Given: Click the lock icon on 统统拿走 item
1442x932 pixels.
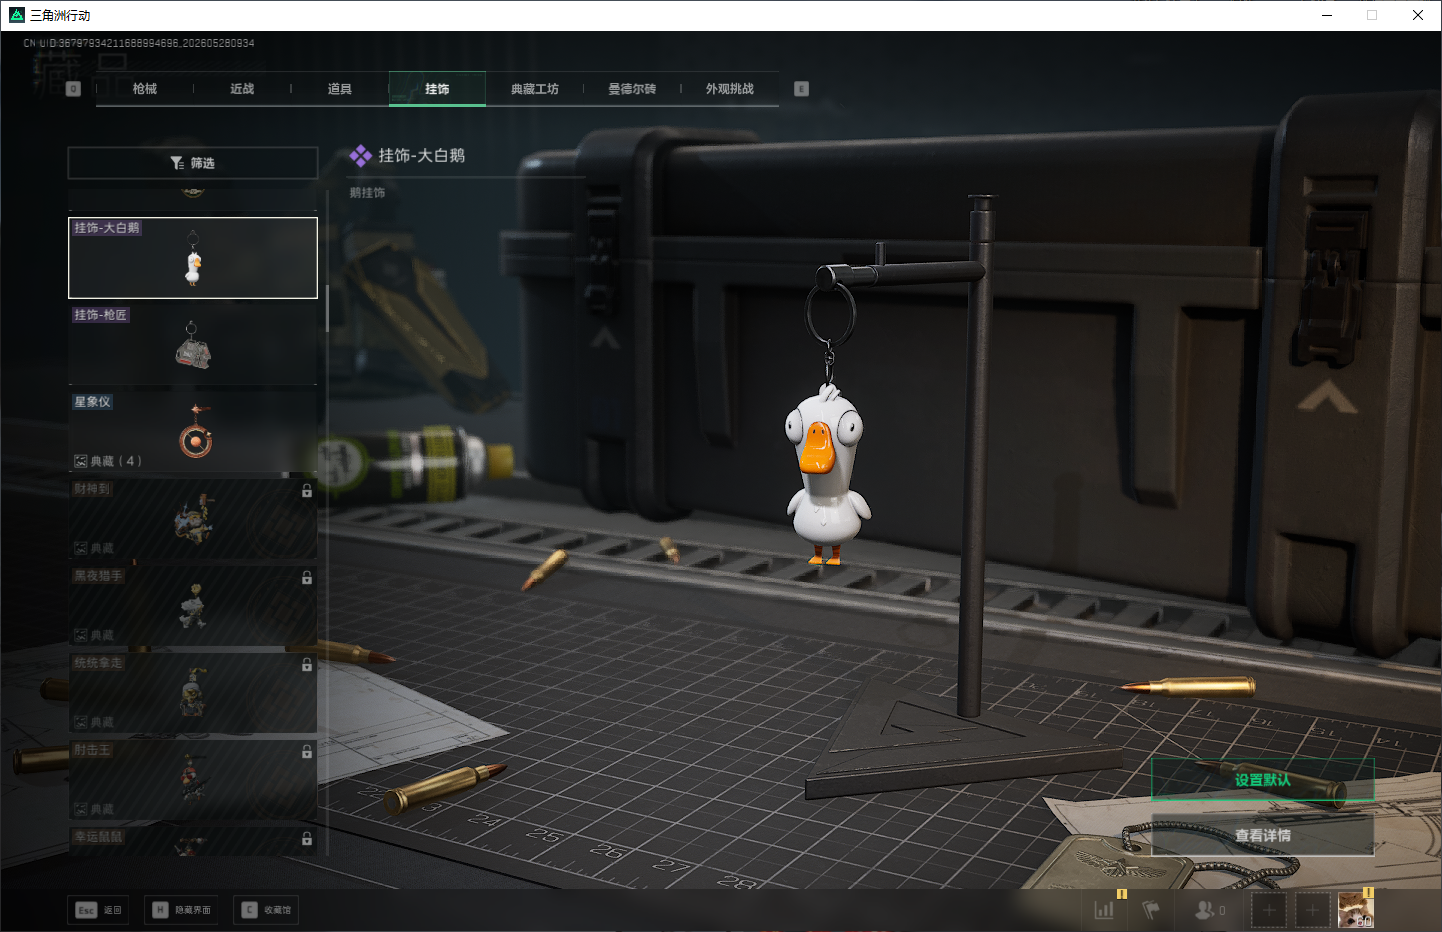Looking at the screenshot, I should pyautogui.click(x=307, y=665).
